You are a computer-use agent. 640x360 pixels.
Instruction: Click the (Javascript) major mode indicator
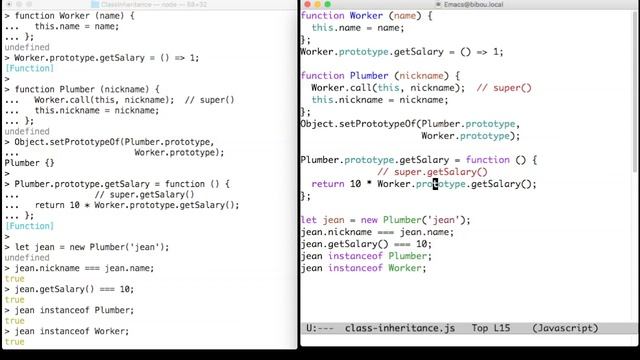click(x=565, y=328)
